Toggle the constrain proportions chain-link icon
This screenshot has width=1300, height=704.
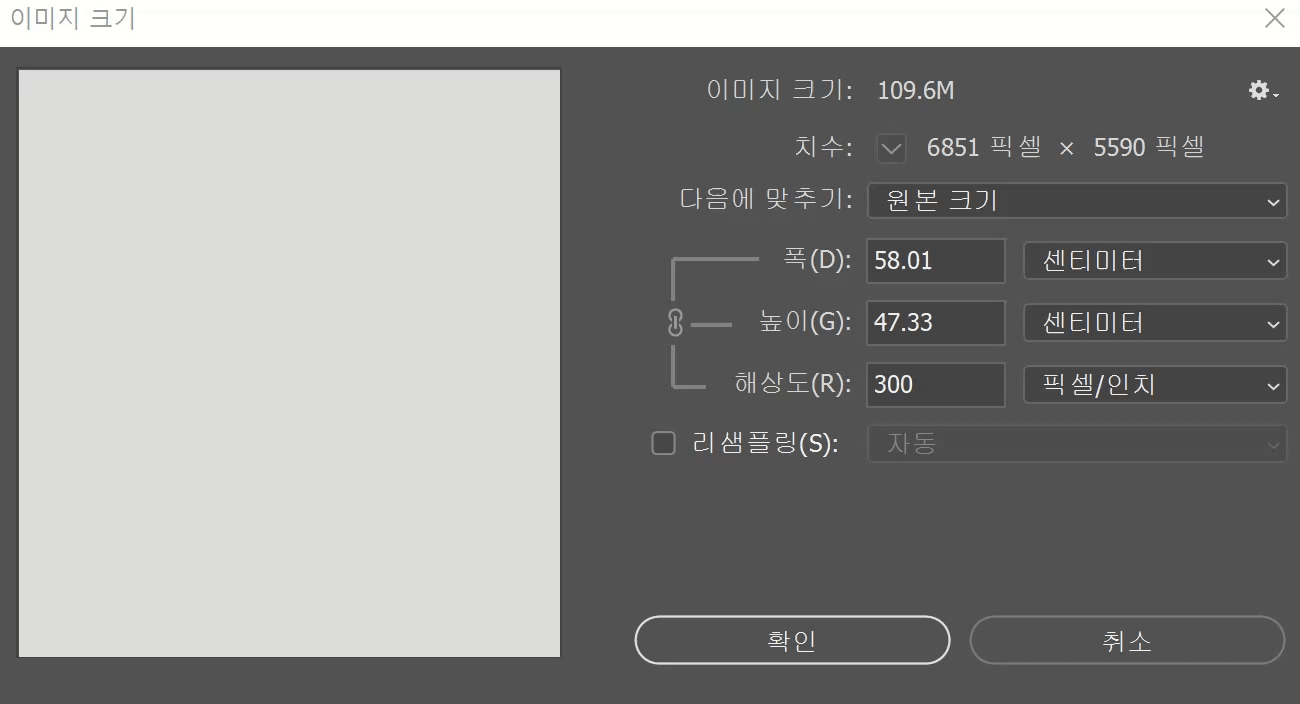tap(675, 323)
